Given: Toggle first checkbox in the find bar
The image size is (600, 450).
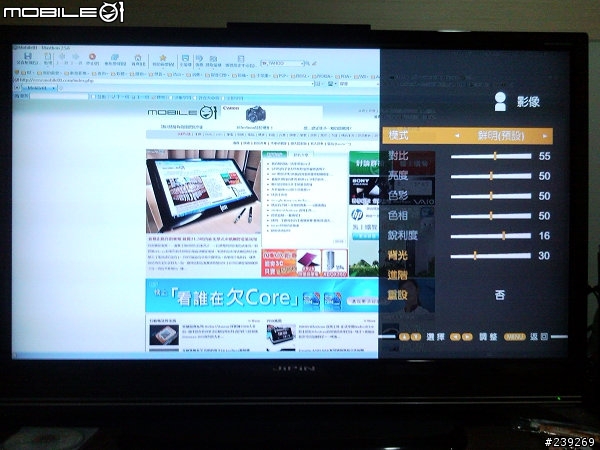Looking at the screenshot, I should point(93,97).
